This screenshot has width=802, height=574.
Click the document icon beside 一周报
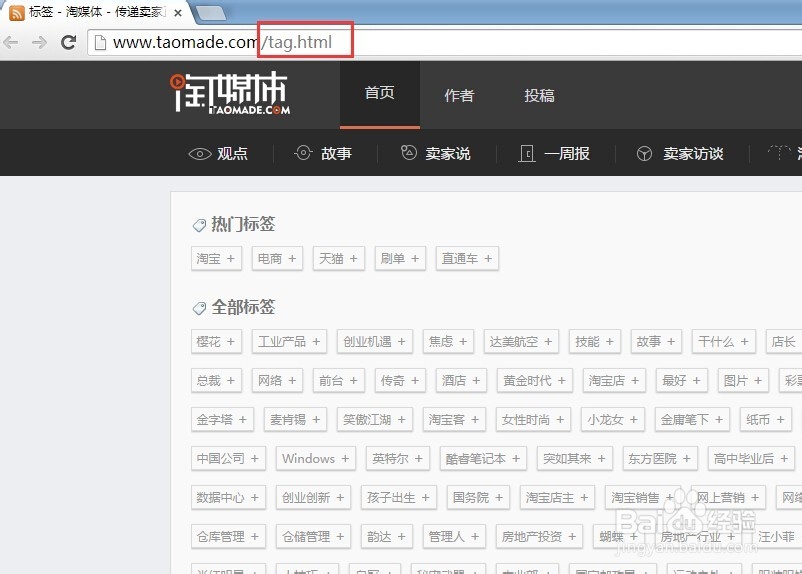pyautogui.click(x=527, y=153)
